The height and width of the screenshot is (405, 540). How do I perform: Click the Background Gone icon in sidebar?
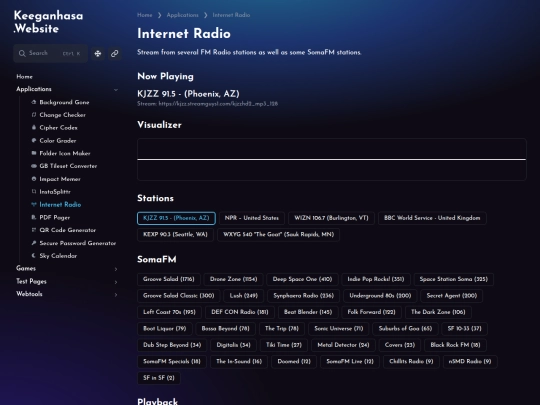pyautogui.click(x=34, y=102)
